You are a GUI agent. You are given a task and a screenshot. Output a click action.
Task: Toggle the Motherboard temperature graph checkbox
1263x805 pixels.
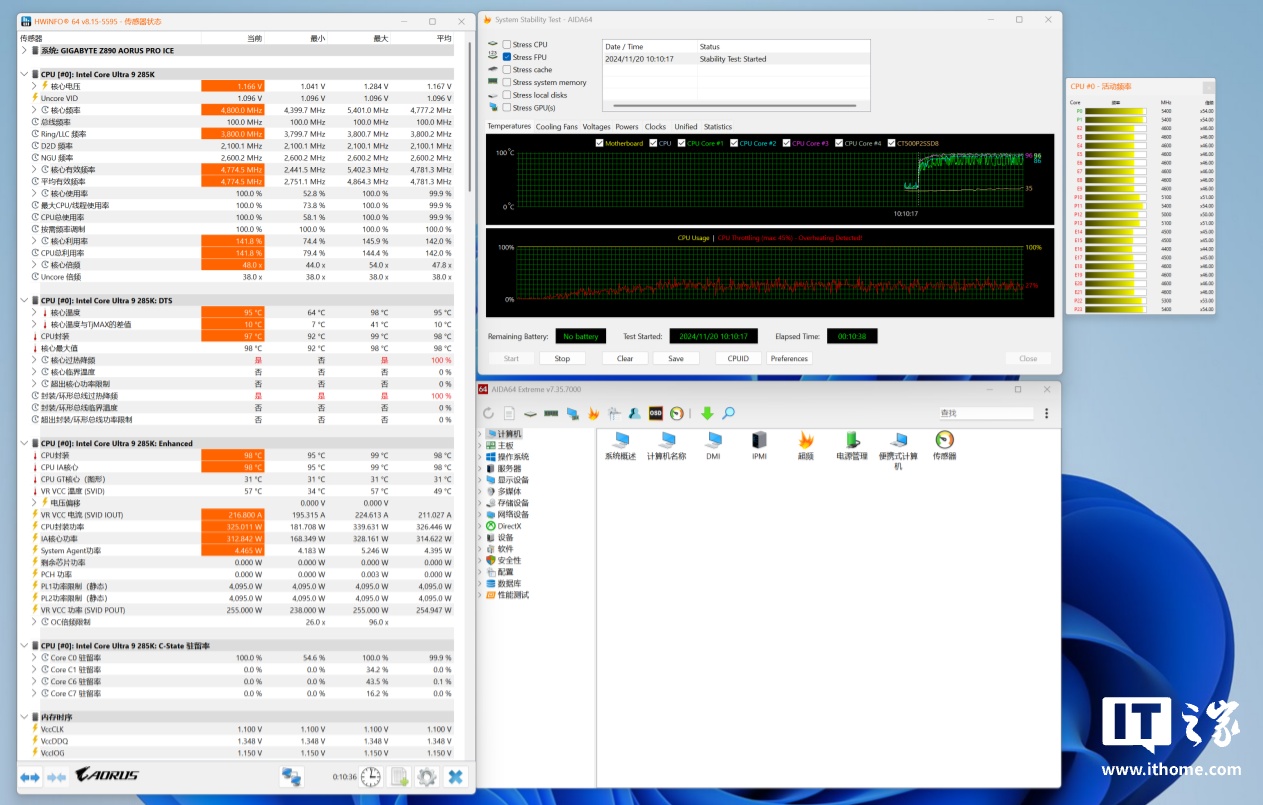click(599, 143)
